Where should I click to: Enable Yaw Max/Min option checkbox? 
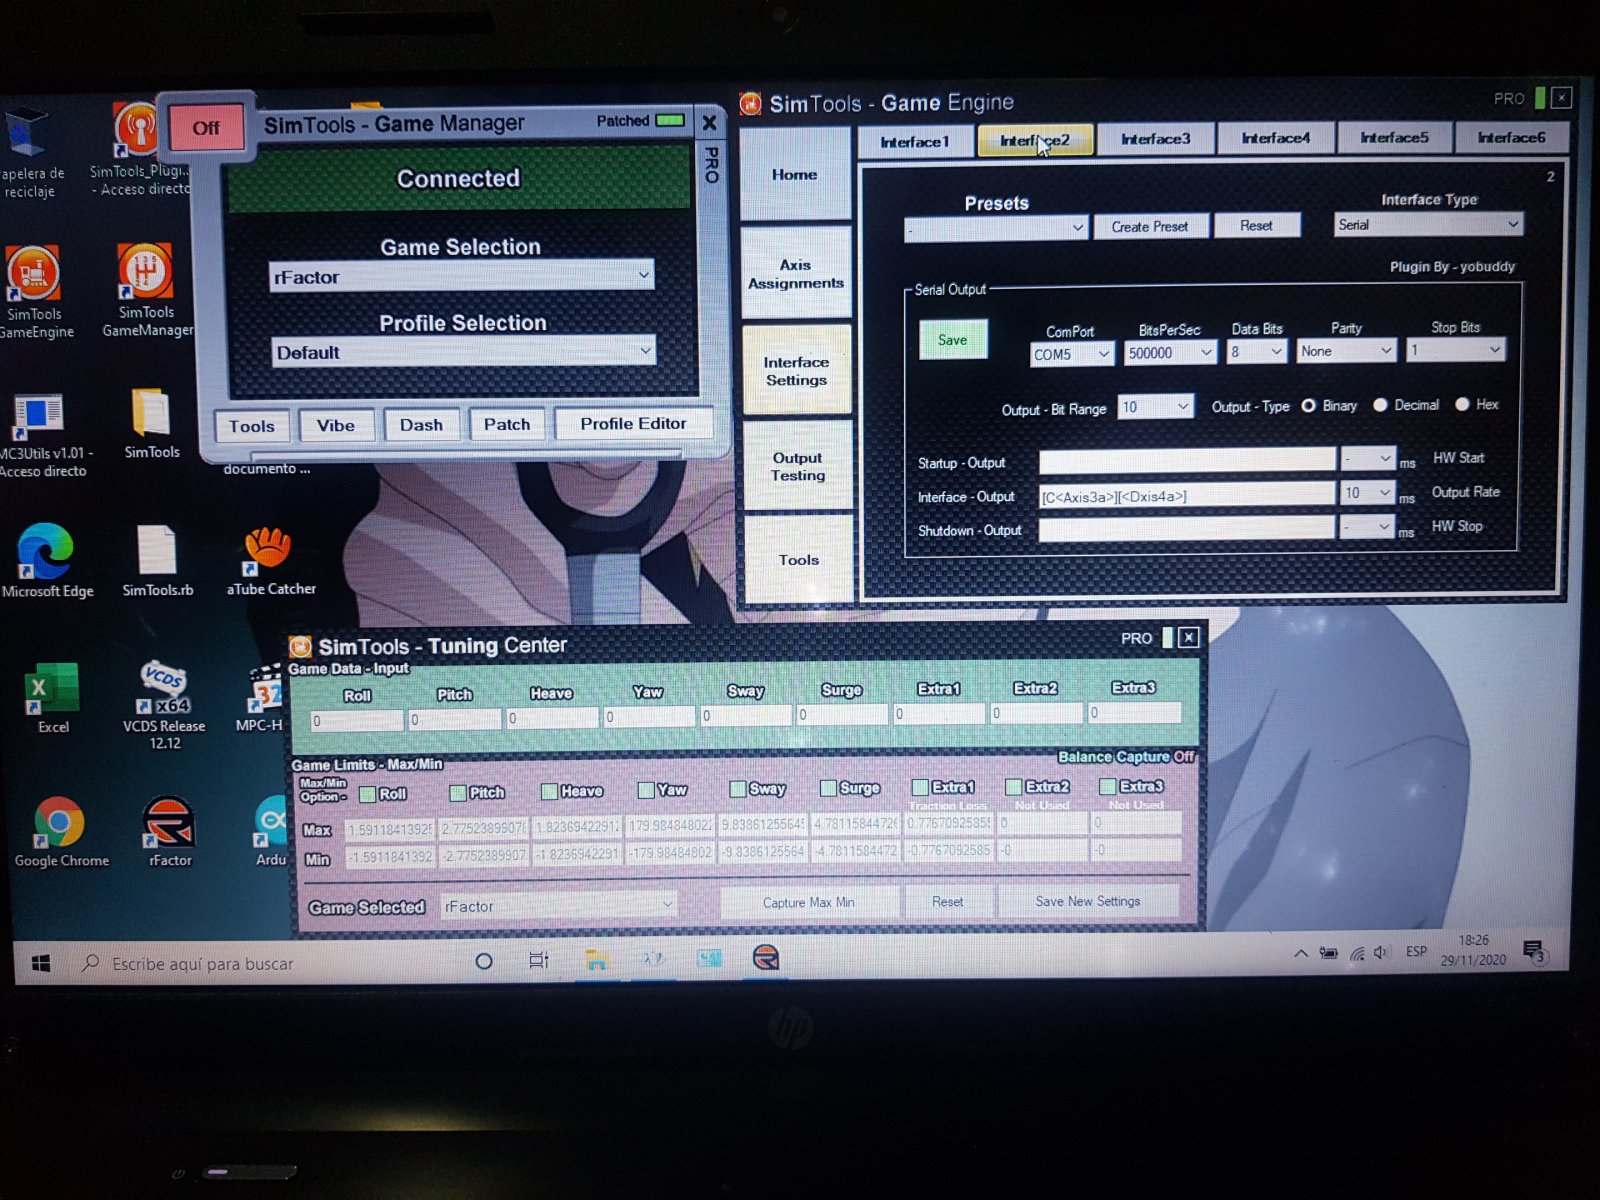pyautogui.click(x=646, y=790)
